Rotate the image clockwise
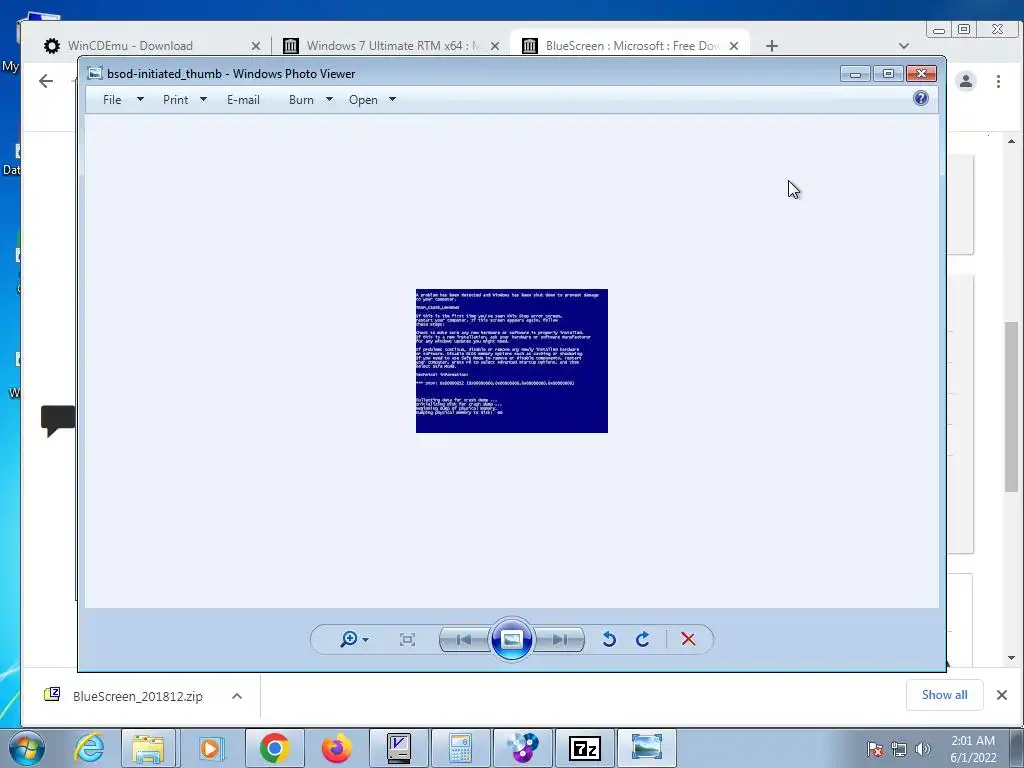 tap(643, 639)
